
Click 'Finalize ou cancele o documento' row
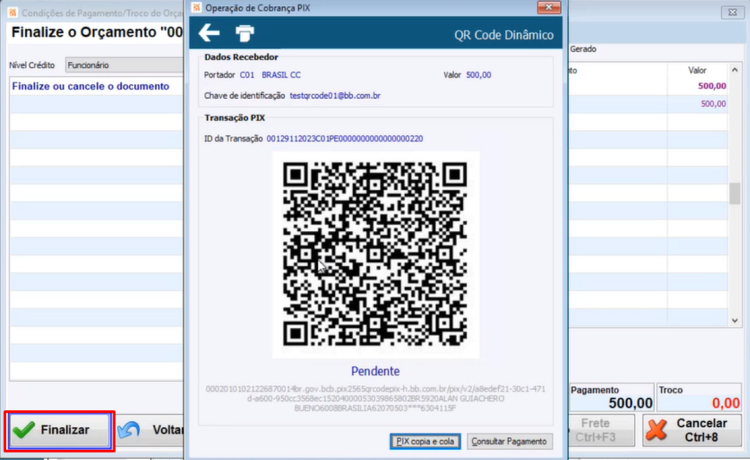click(96, 87)
